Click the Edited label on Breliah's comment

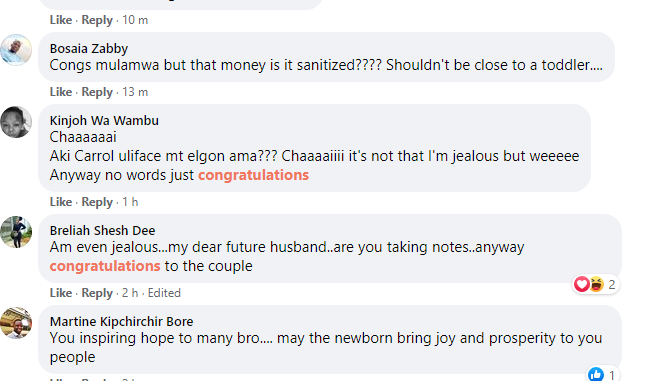(164, 293)
